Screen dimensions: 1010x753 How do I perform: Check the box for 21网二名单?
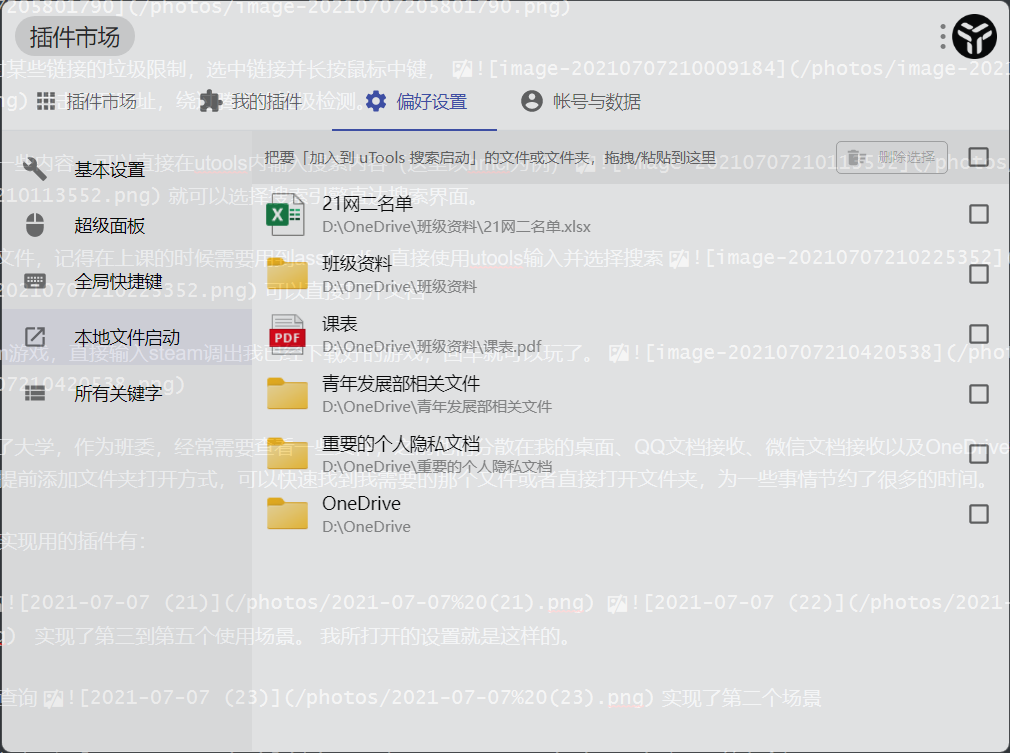click(979, 214)
